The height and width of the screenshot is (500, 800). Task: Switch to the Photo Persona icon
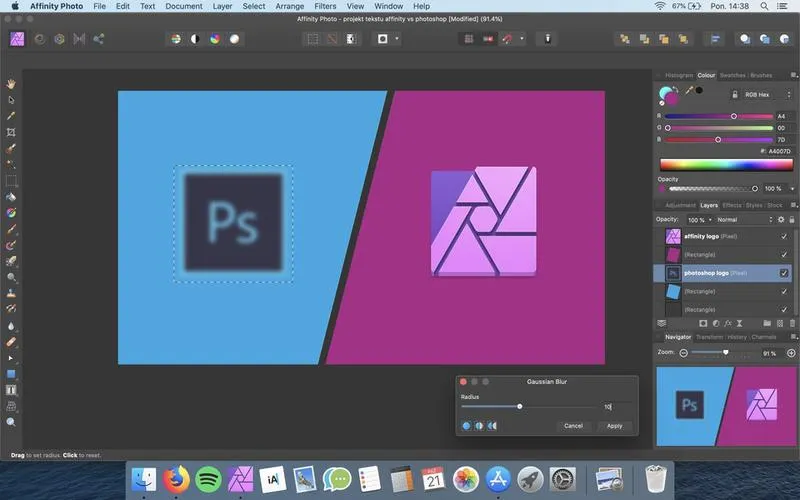pos(17,39)
